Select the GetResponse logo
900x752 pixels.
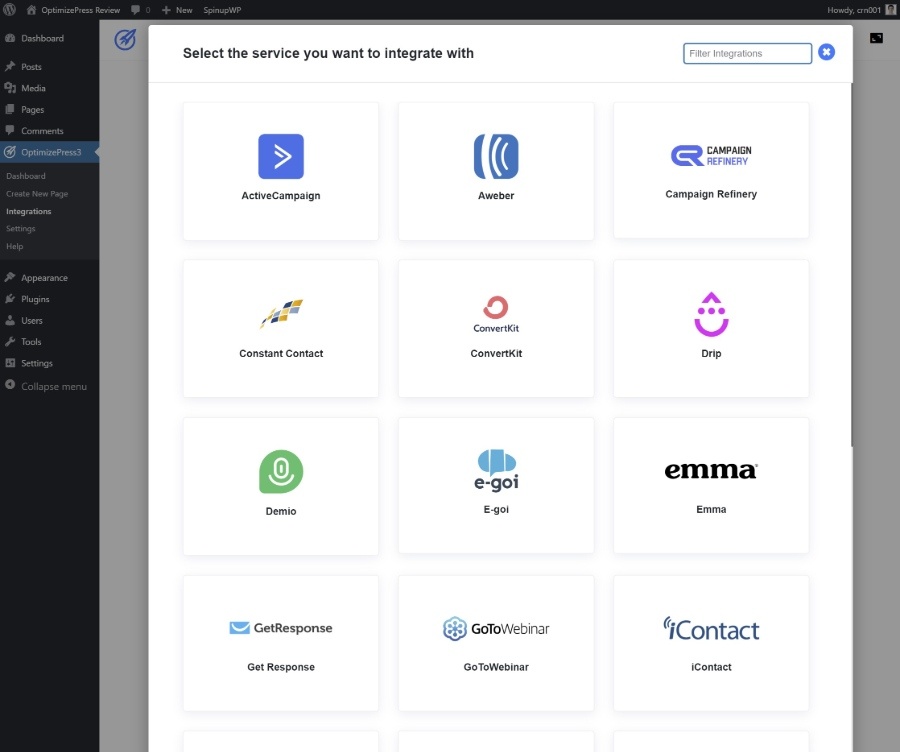pyautogui.click(x=281, y=628)
